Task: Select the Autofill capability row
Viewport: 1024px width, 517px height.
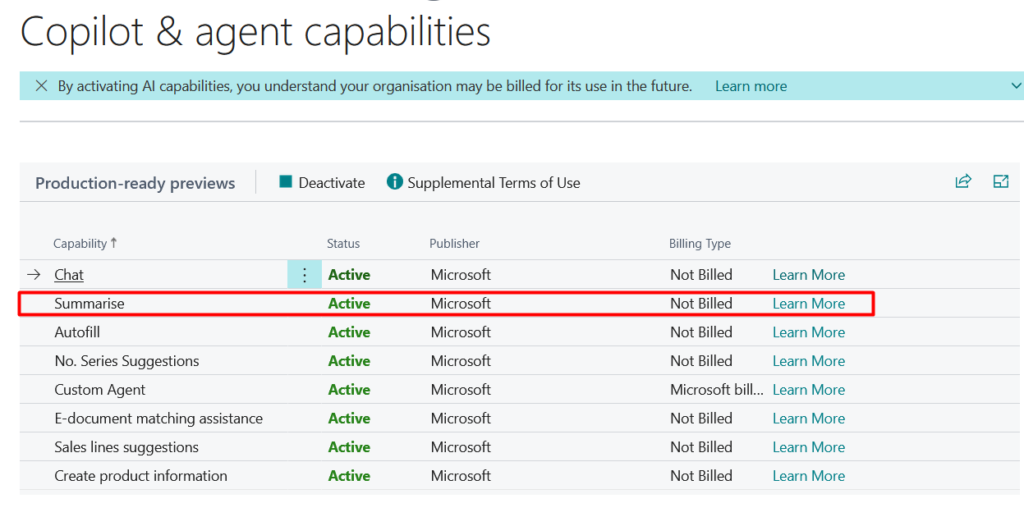Action: pyautogui.click(x=77, y=332)
